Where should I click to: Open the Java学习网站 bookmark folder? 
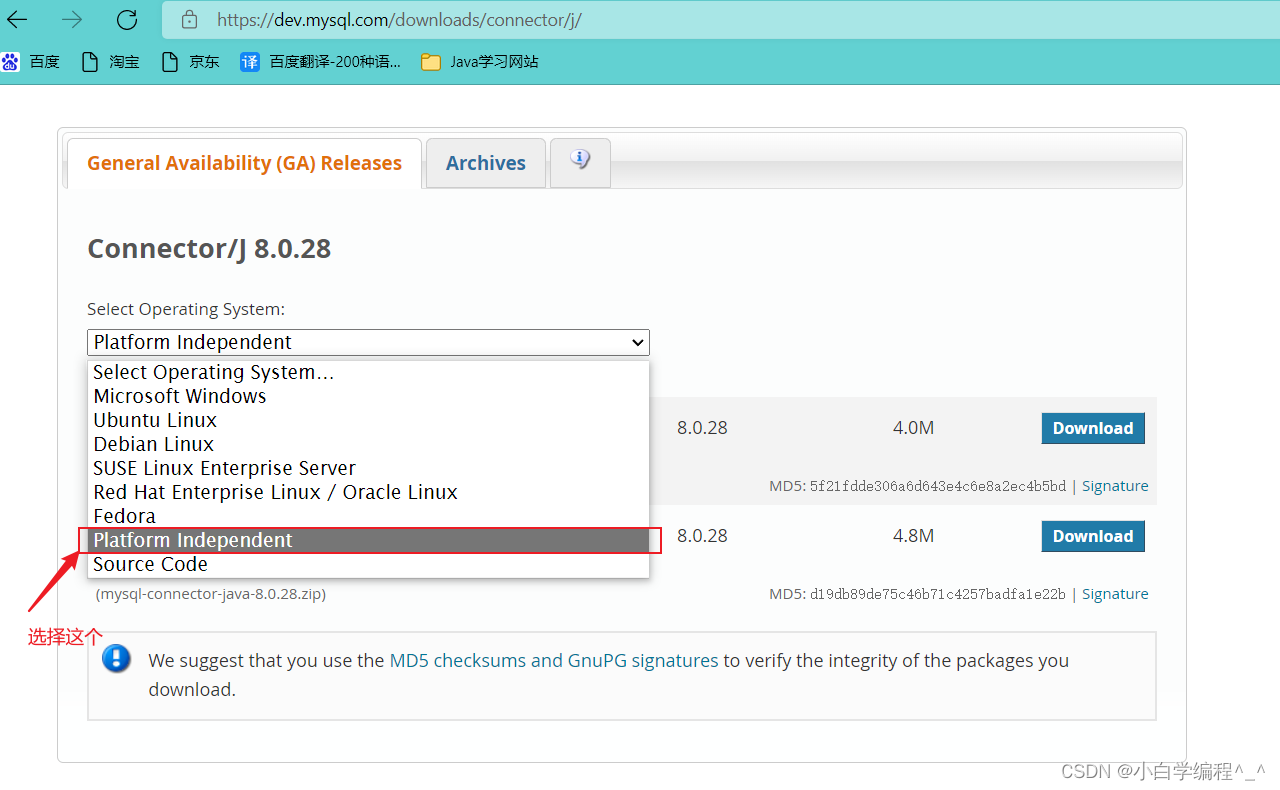[x=480, y=62]
